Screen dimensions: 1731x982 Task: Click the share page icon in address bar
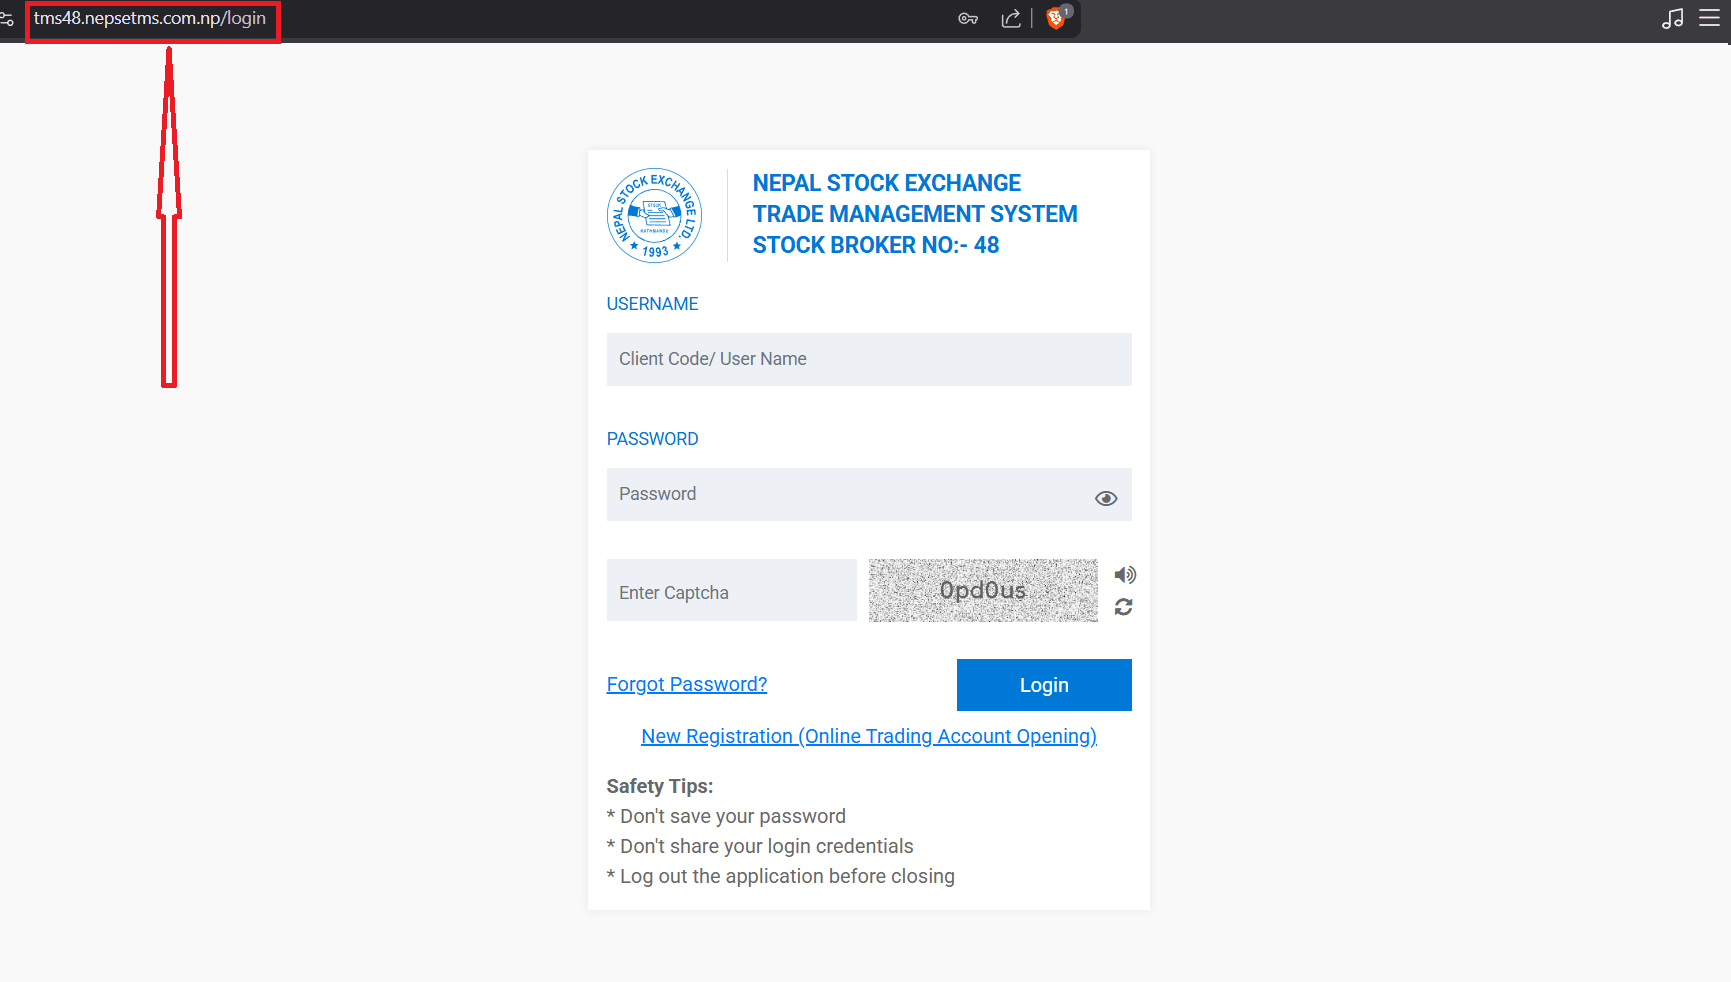[1011, 19]
